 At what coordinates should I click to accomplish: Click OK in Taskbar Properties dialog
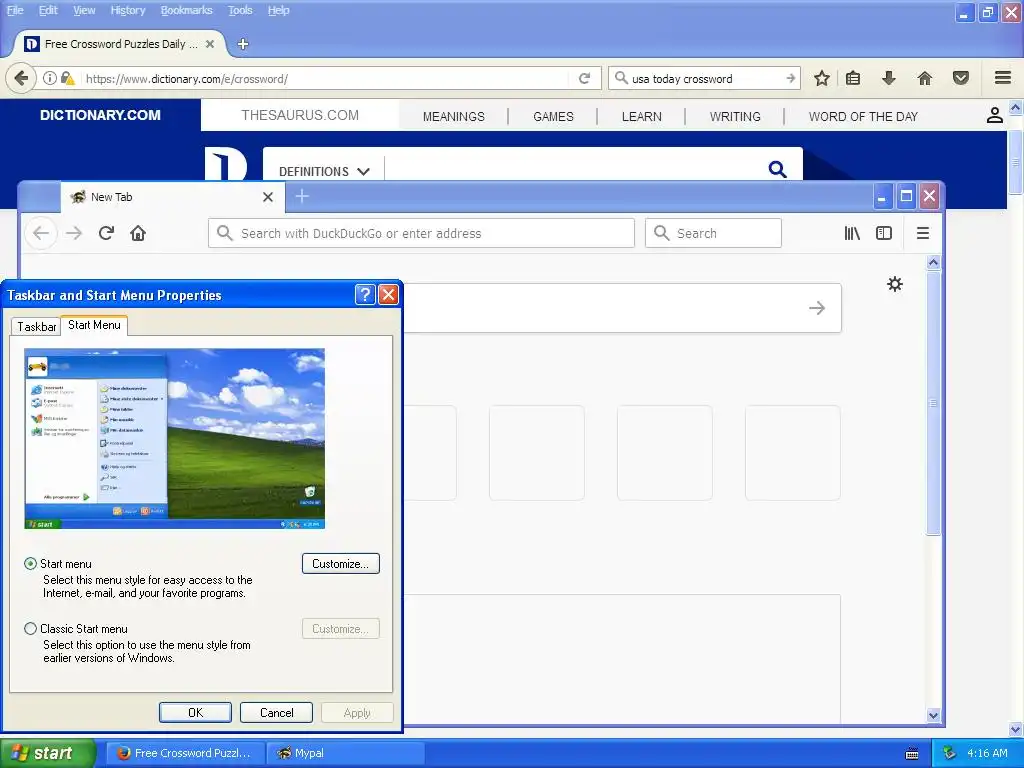pyautogui.click(x=195, y=712)
